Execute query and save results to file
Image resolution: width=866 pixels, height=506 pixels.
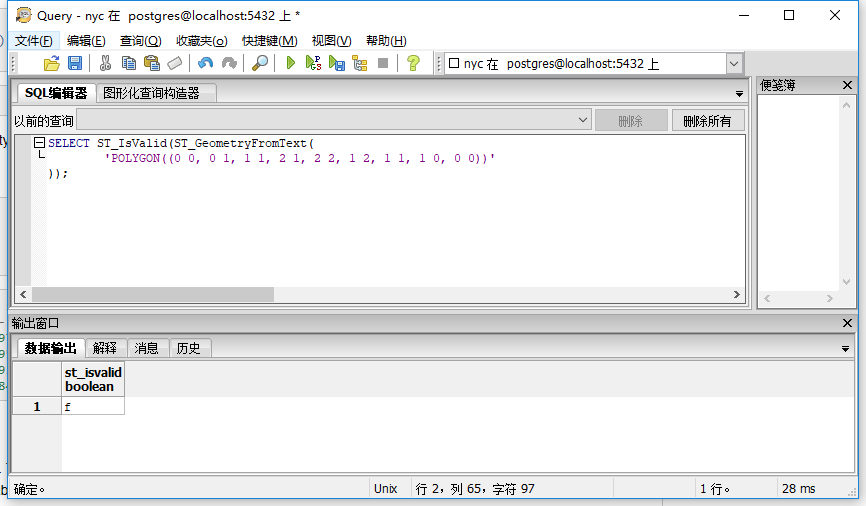336,64
